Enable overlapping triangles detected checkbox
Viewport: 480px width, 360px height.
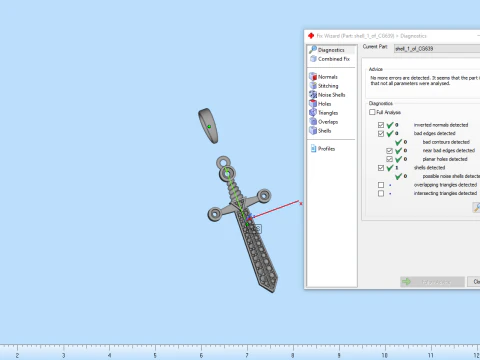pyautogui.click(x=381, y=185)
